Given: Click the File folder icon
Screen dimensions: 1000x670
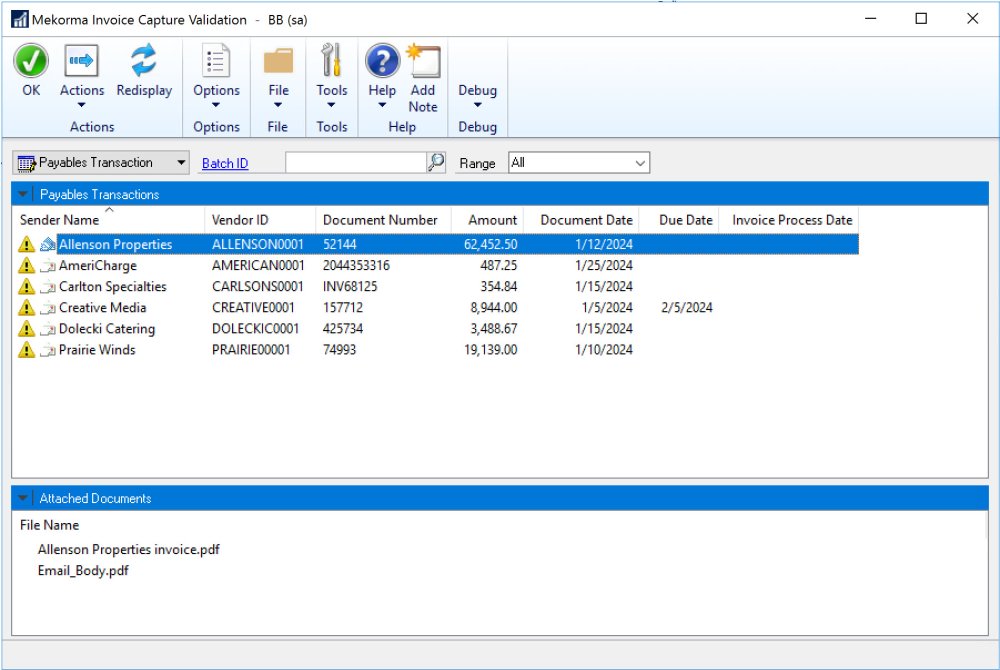Looking at the screenshot, I should [278, 62].
